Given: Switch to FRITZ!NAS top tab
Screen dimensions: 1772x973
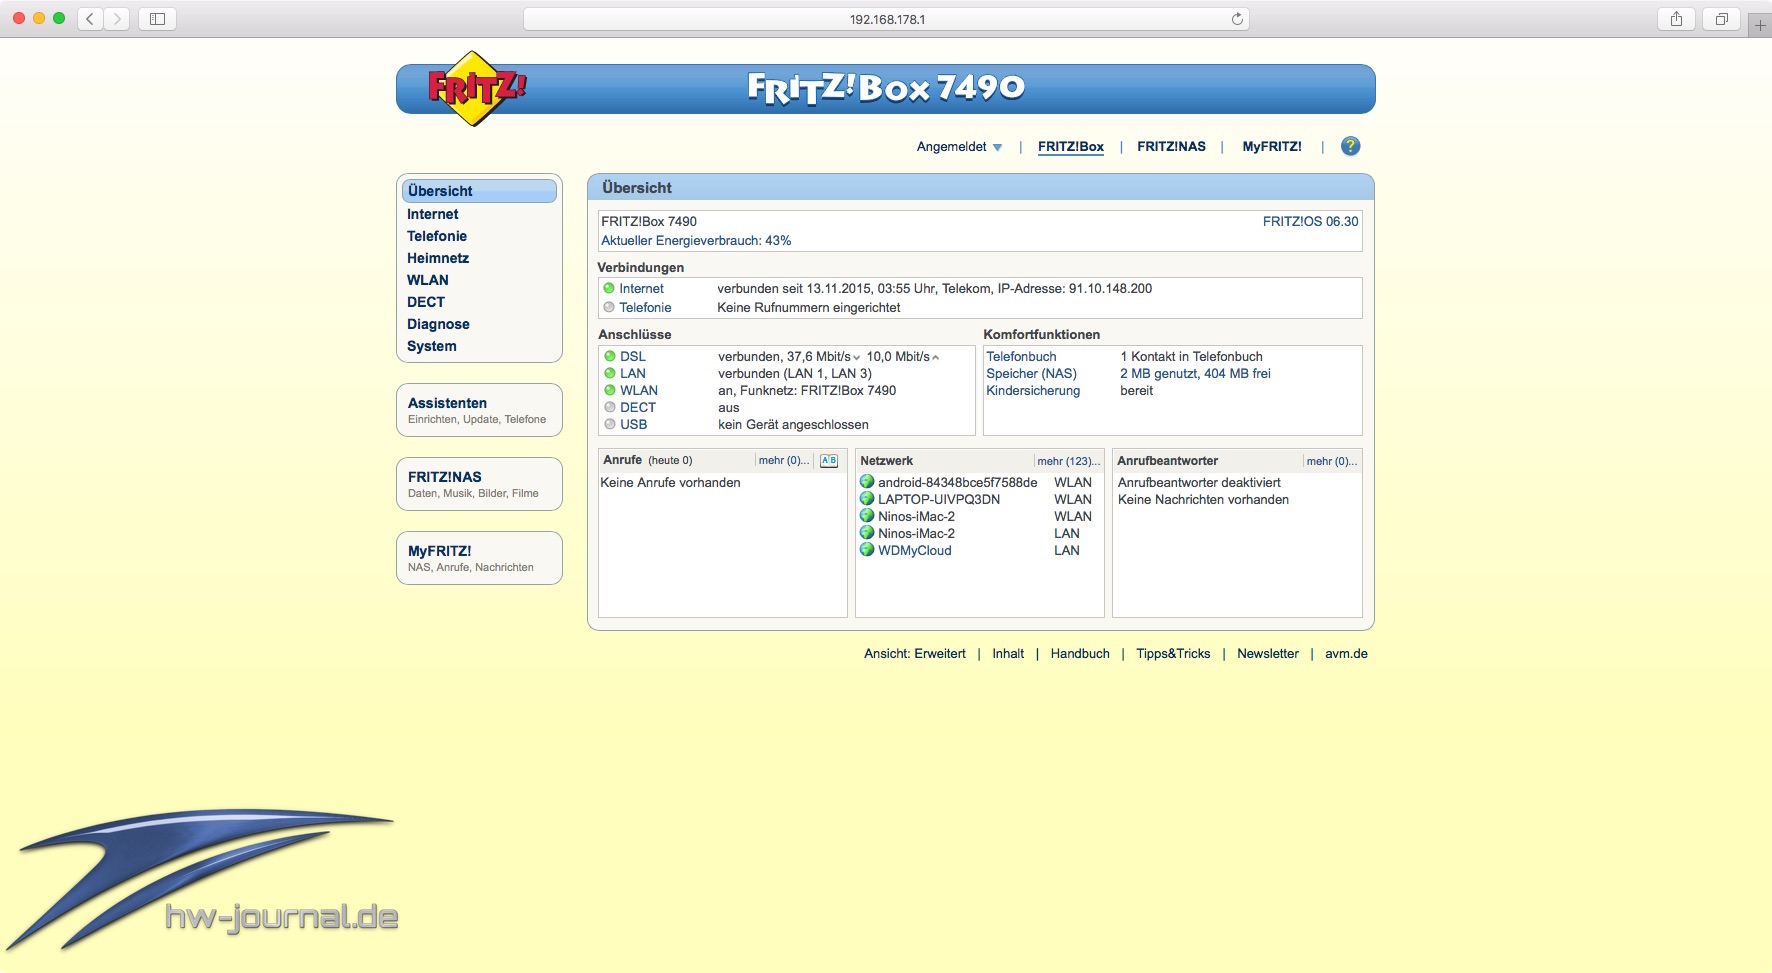Looking at the screenshot, I should (1171, 146).
